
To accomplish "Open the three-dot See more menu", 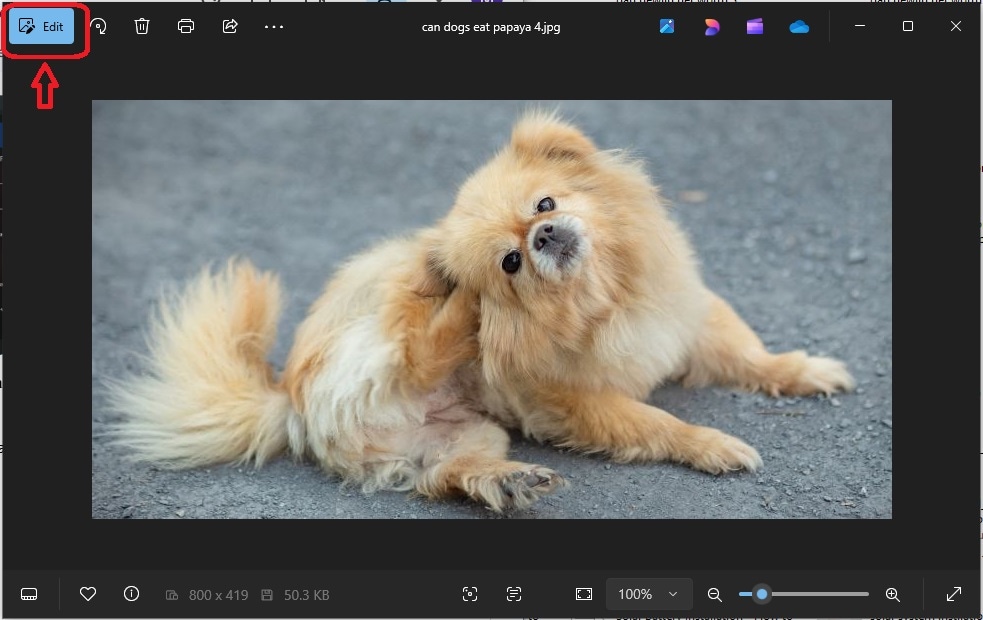I will click(274, 27).
